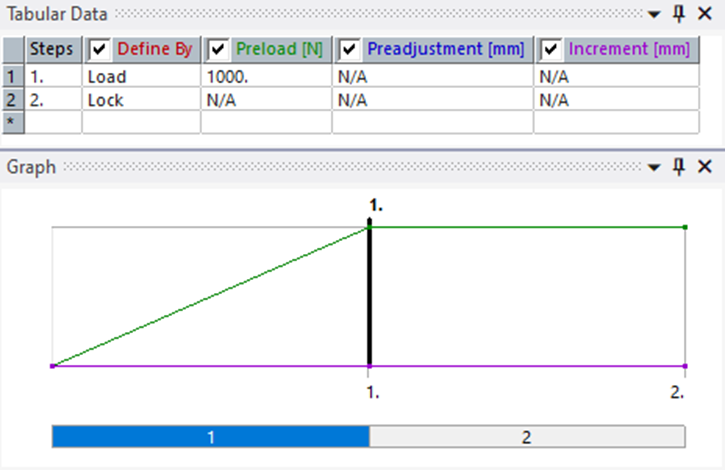Screen dimensions: 725x470
Task: Select the Load cell in step 1
Action: [141, 76]
